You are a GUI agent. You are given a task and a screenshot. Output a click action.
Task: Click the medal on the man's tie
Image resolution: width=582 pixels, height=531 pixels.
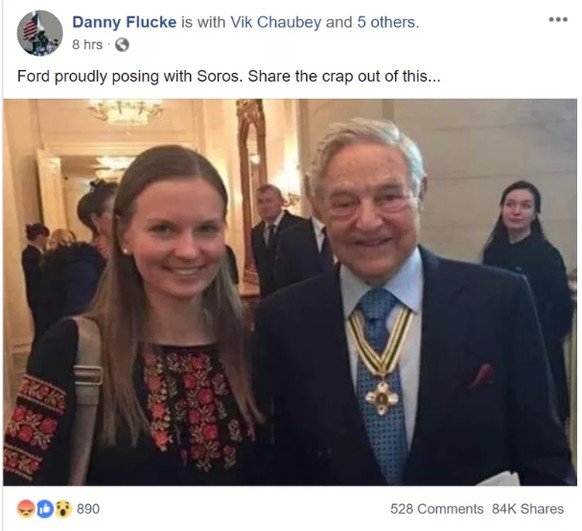point(382,398)
